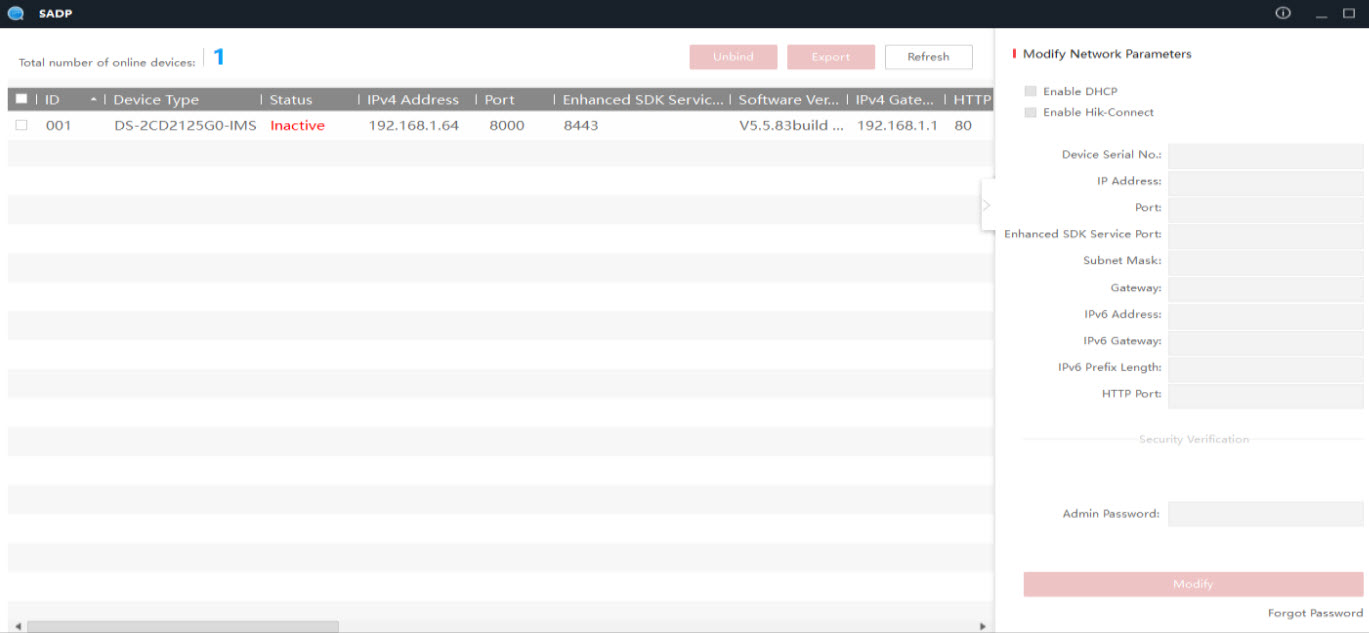Check the box for device 001

[x=21, y=126]
